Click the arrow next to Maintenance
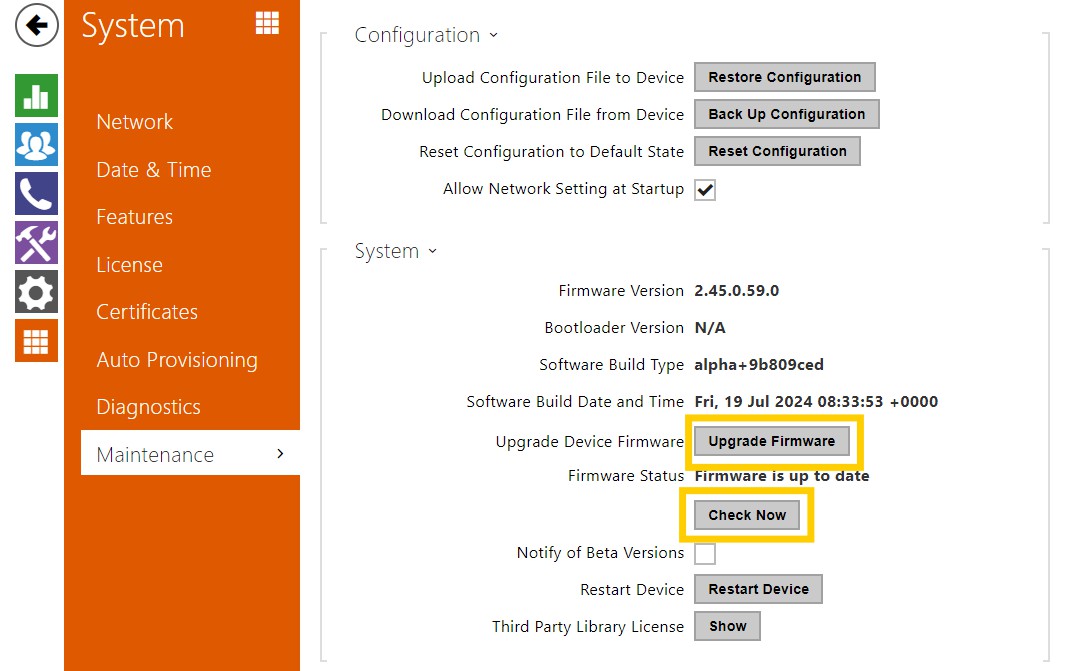Image resolution: width=1066 pixels, height=671 pixels. coord(280,454)
